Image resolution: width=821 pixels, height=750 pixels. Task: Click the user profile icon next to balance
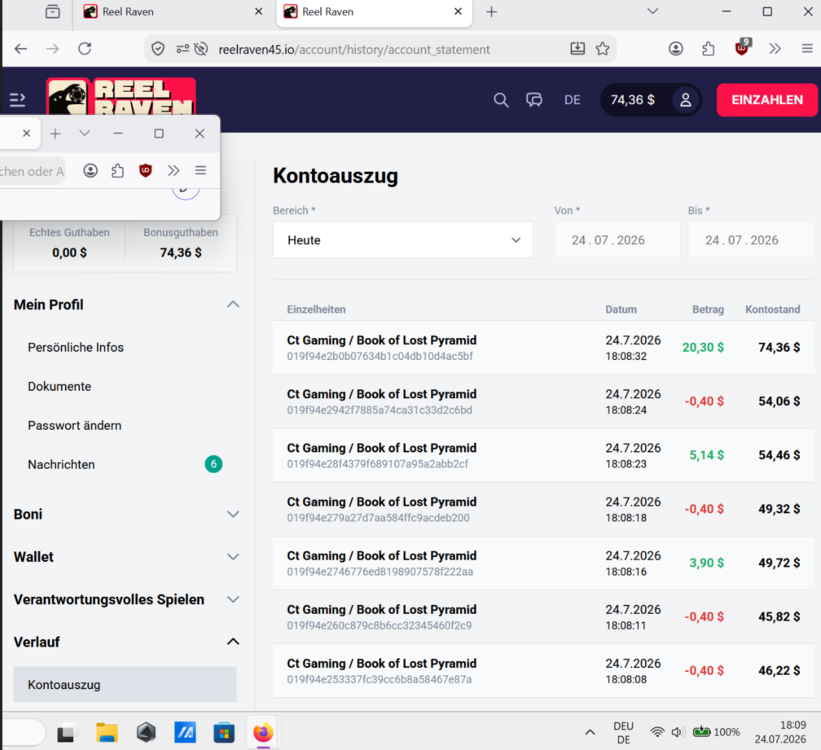click(x=685, y=100)
